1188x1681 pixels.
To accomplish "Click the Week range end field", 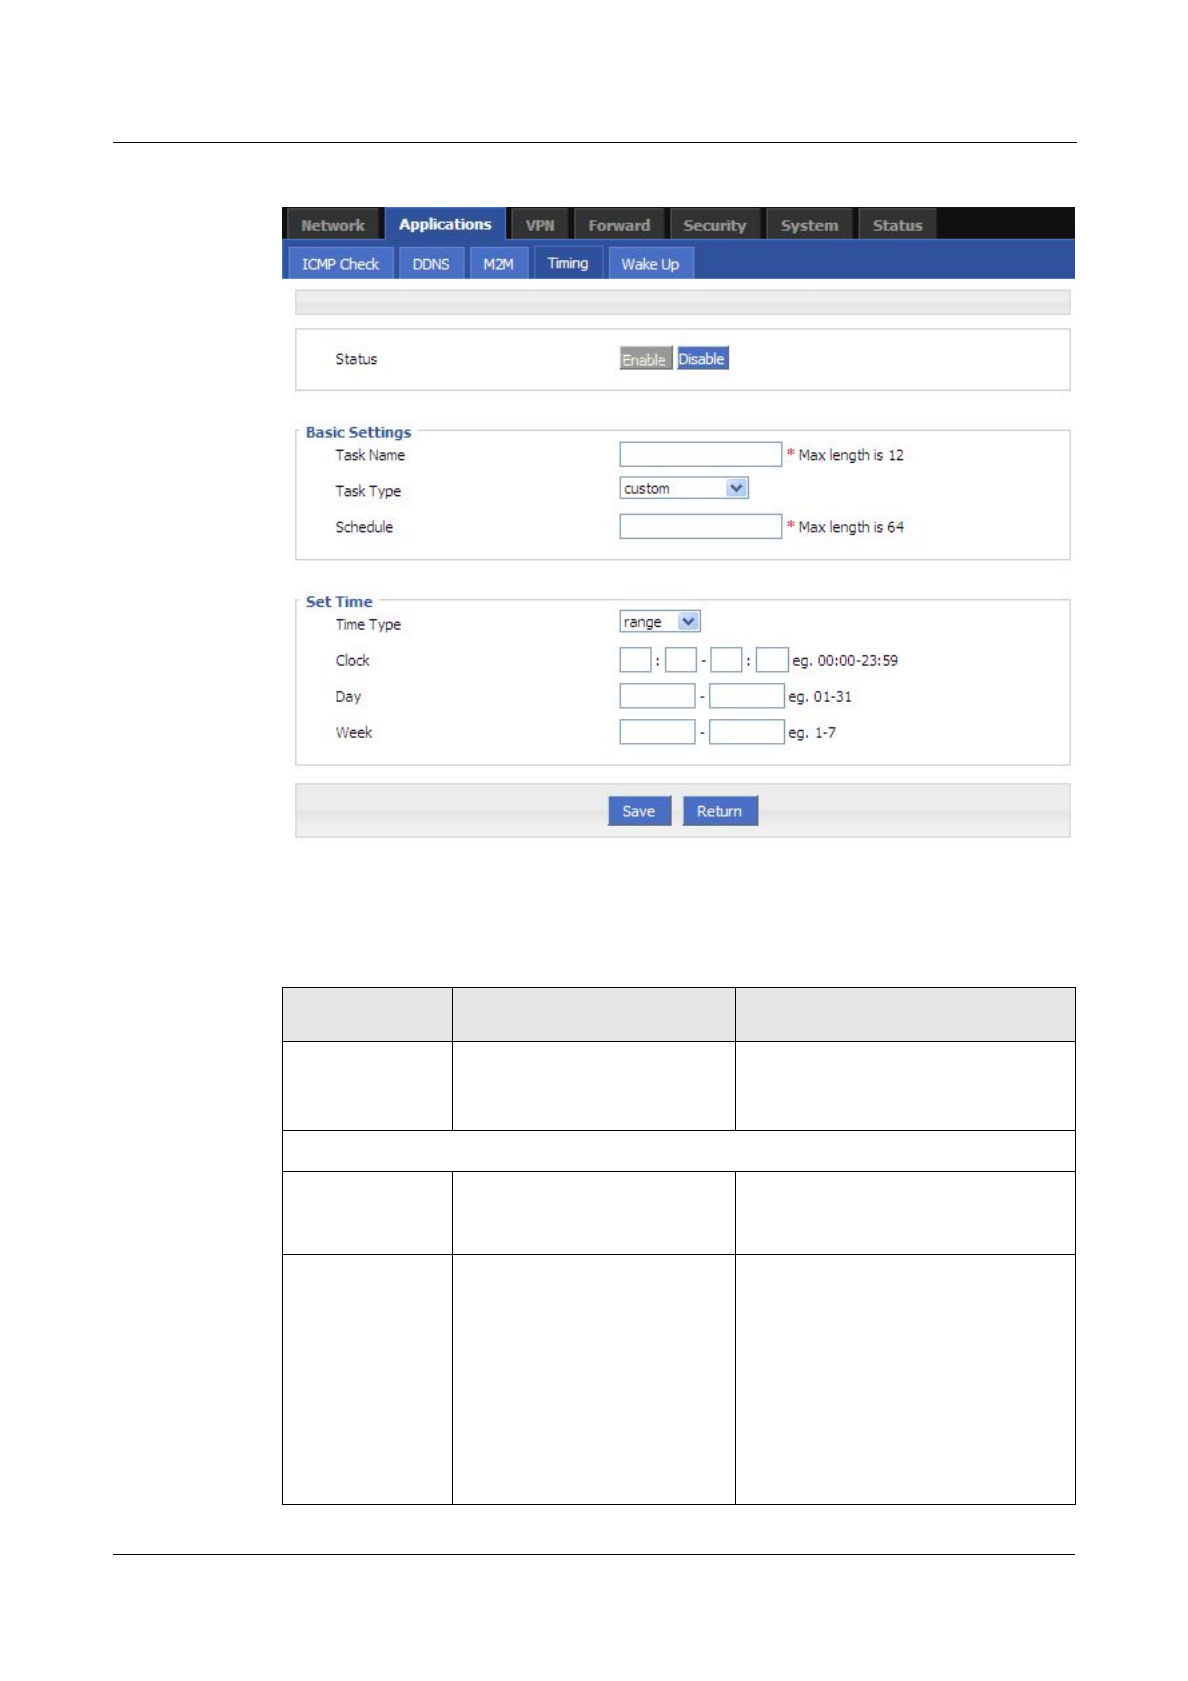I will 747,732.
